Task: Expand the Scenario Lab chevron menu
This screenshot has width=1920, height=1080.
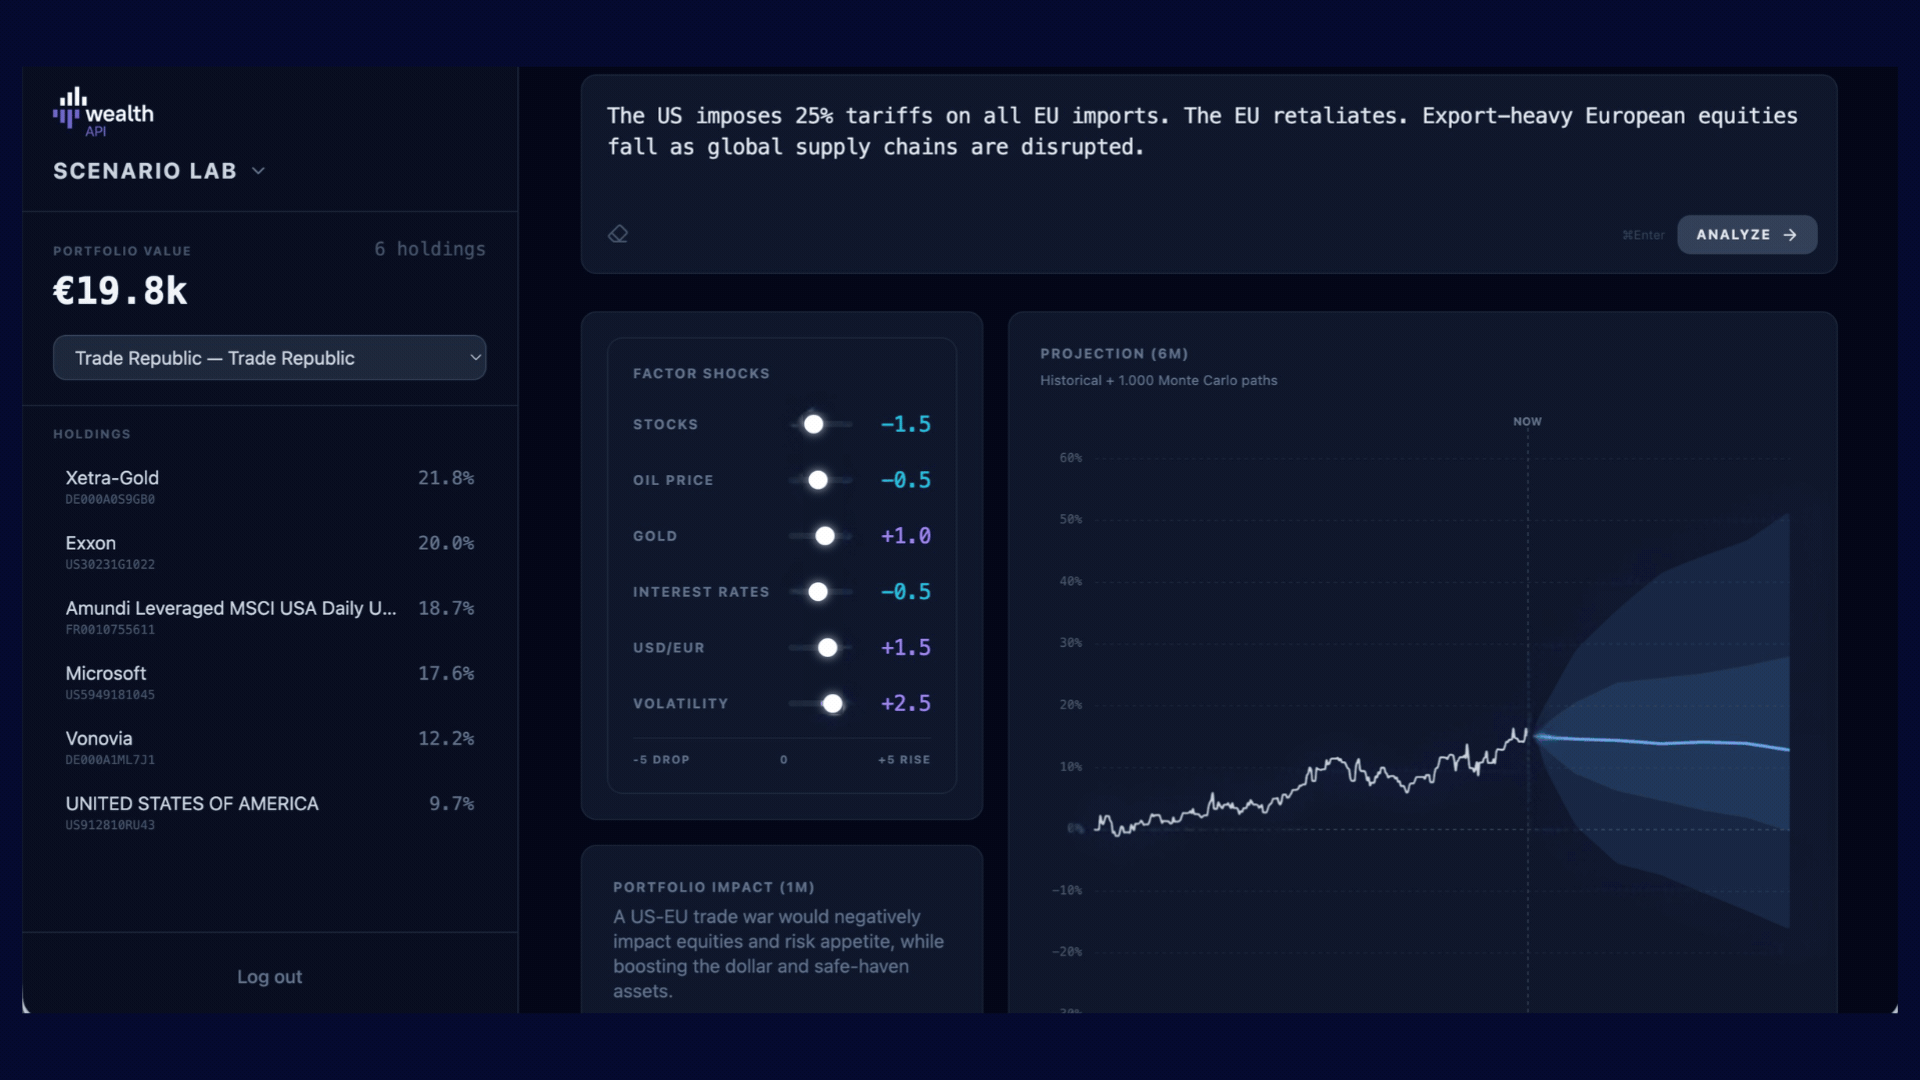Action: [x=259, y=171]
